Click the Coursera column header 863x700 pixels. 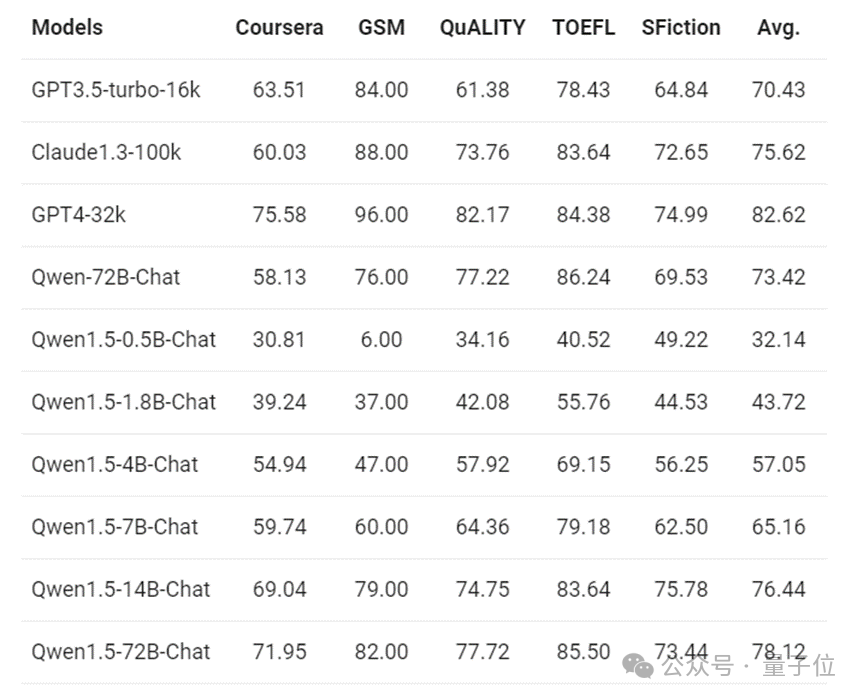coord(279,27)
